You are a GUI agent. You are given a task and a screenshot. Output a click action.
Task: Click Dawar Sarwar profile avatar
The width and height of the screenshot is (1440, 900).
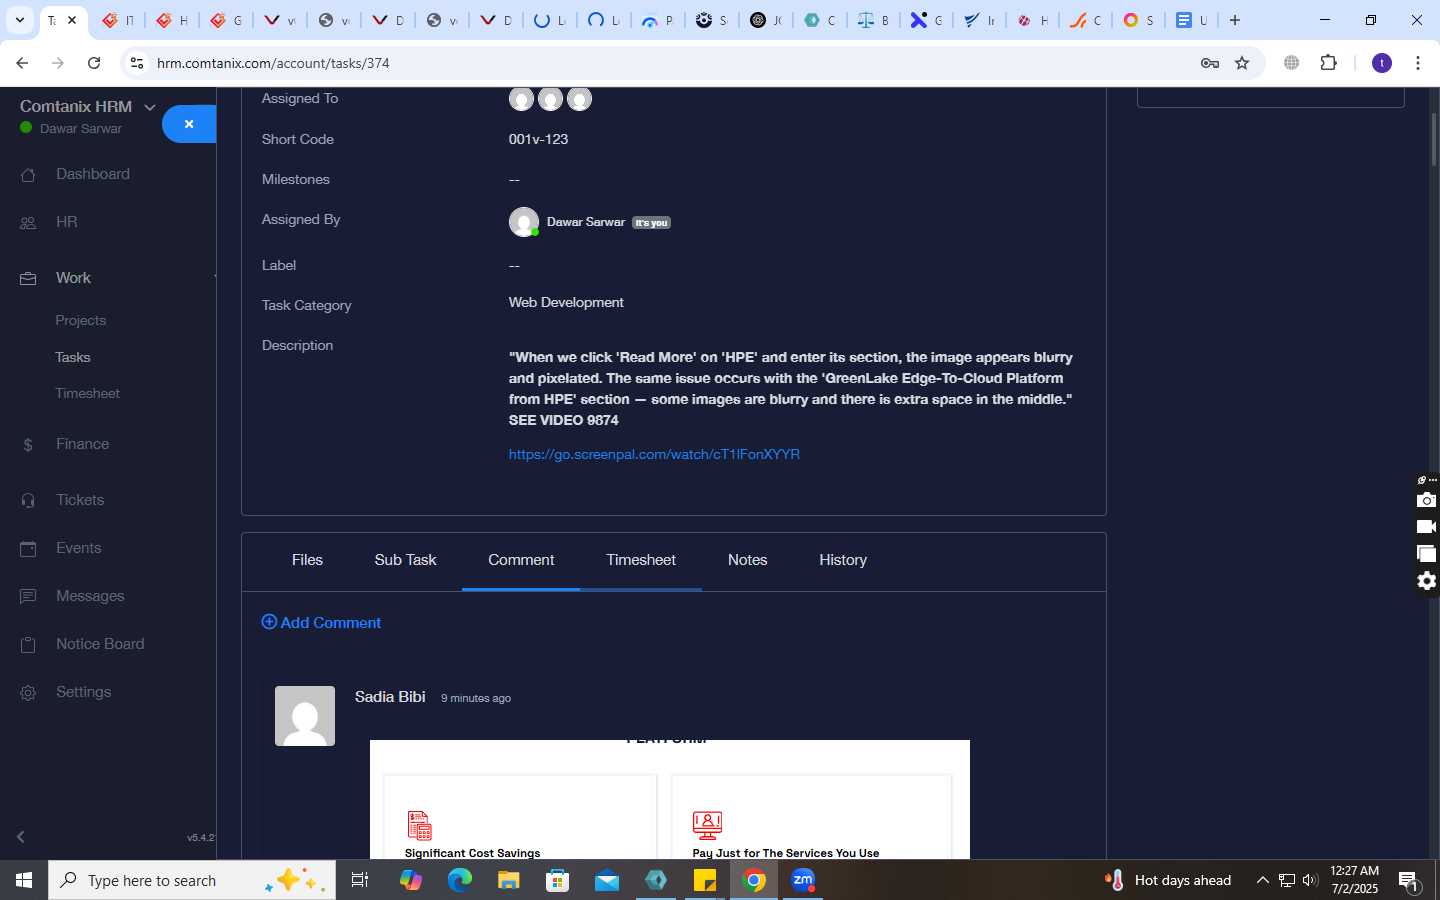coord(523,222)
